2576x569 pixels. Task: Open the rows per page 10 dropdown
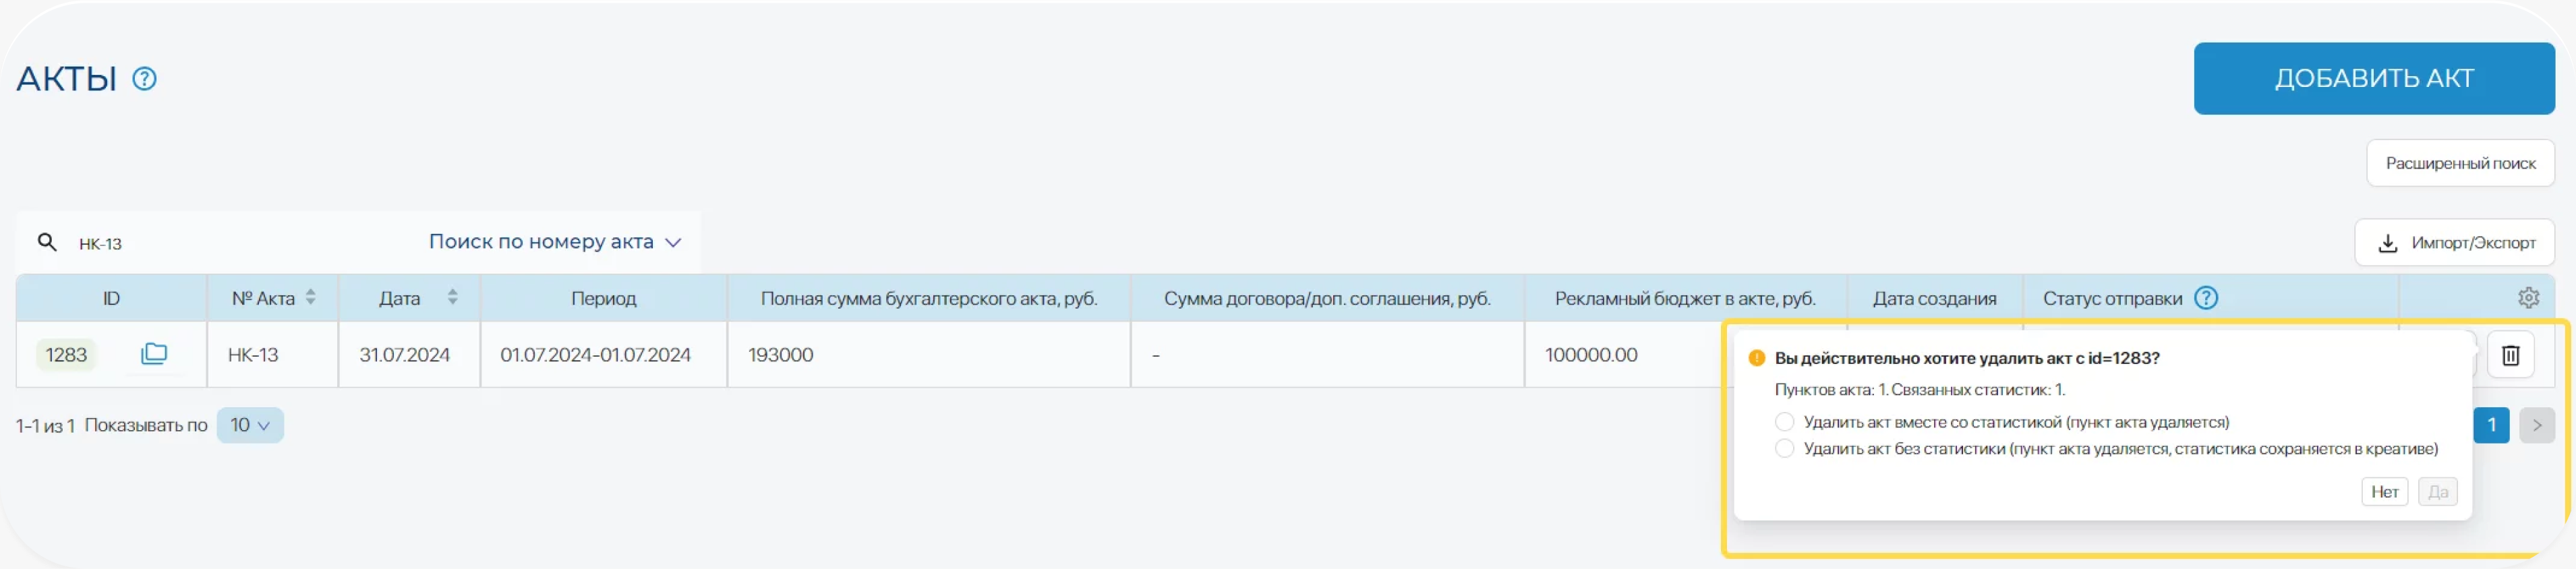coord(250,425)
